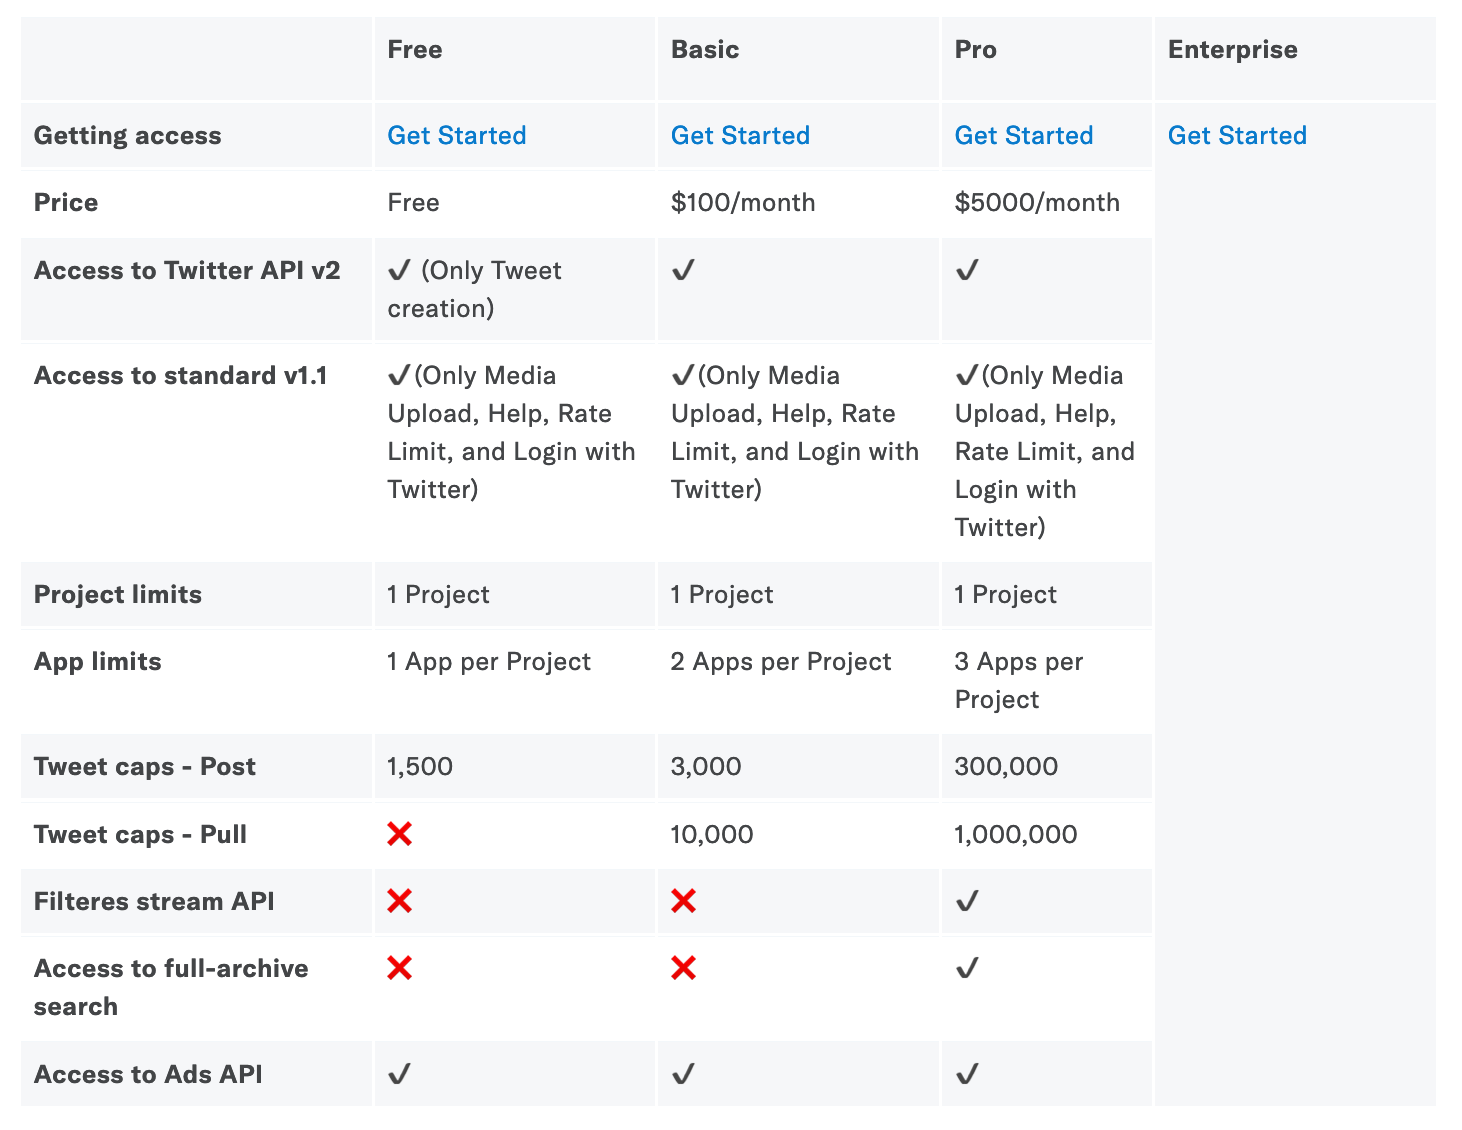Click the Filteres stream API label

pyautogui.click(x=154, y=901)
